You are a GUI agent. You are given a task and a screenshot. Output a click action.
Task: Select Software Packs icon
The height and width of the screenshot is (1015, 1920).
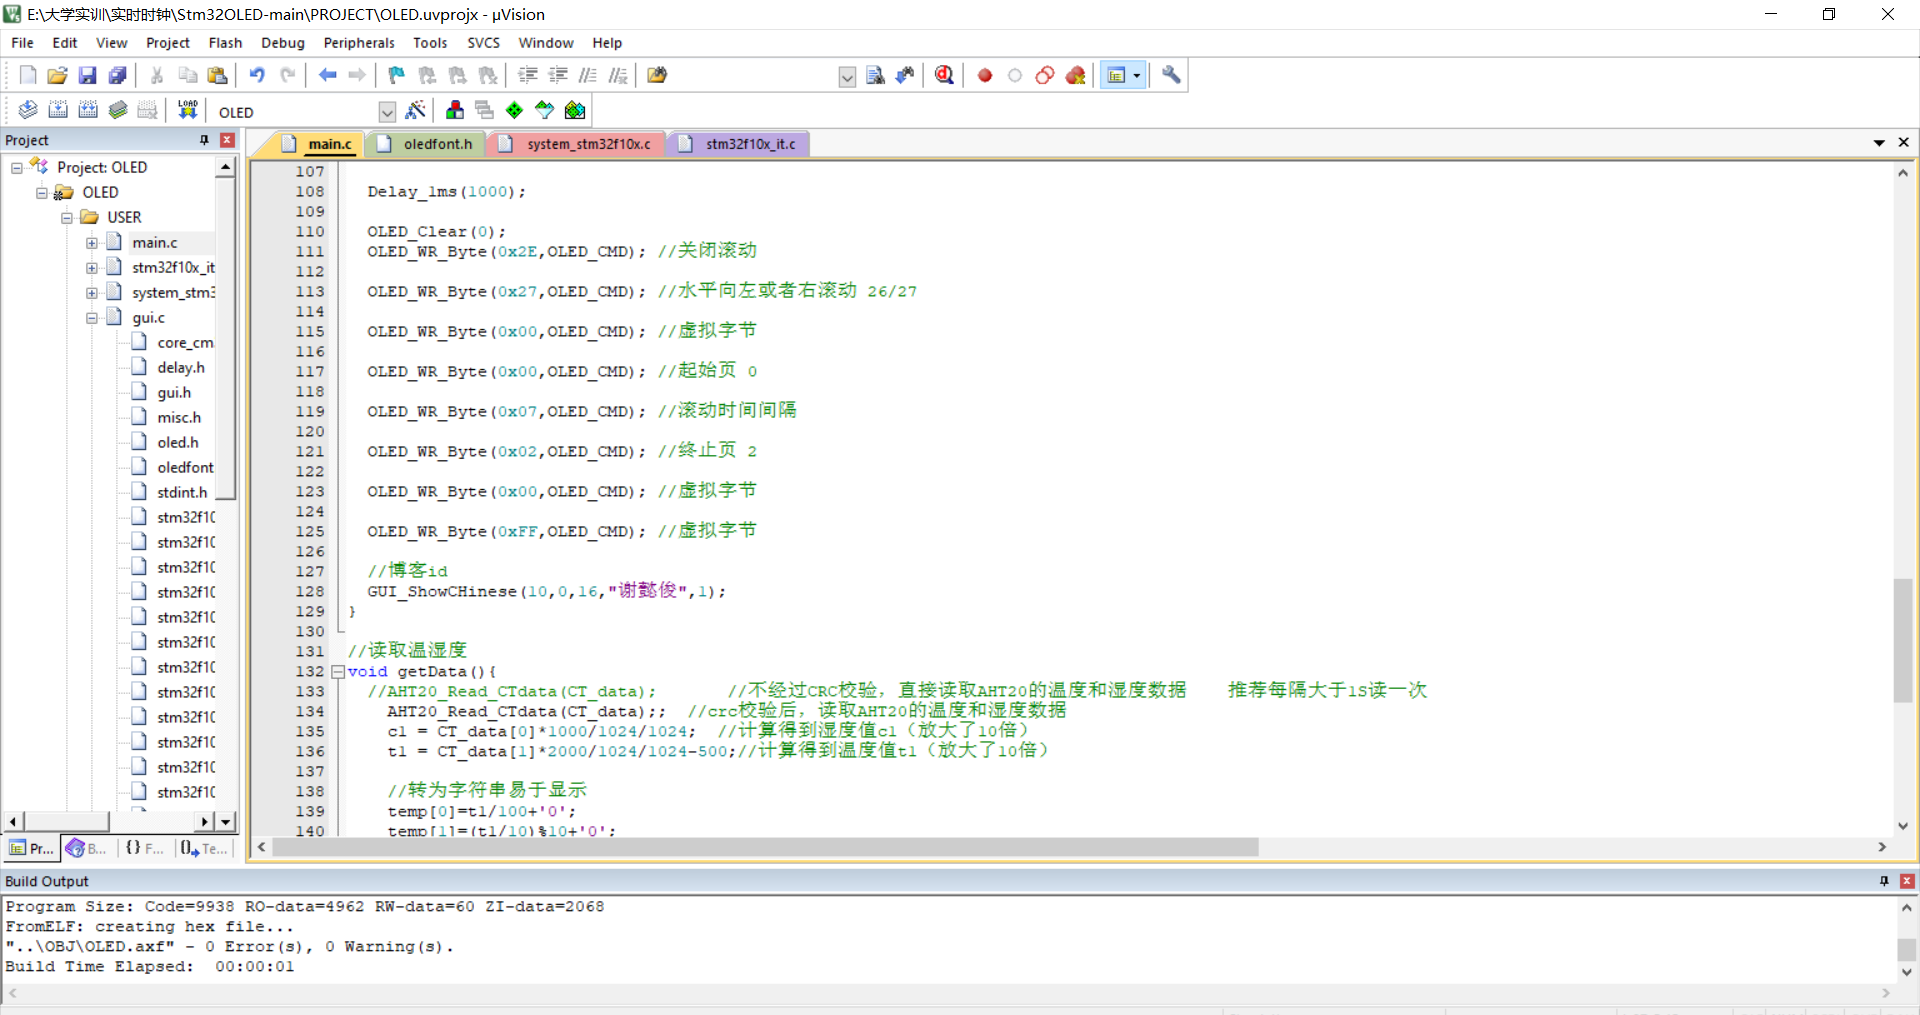pyautogui.click(x=544, y=110)
